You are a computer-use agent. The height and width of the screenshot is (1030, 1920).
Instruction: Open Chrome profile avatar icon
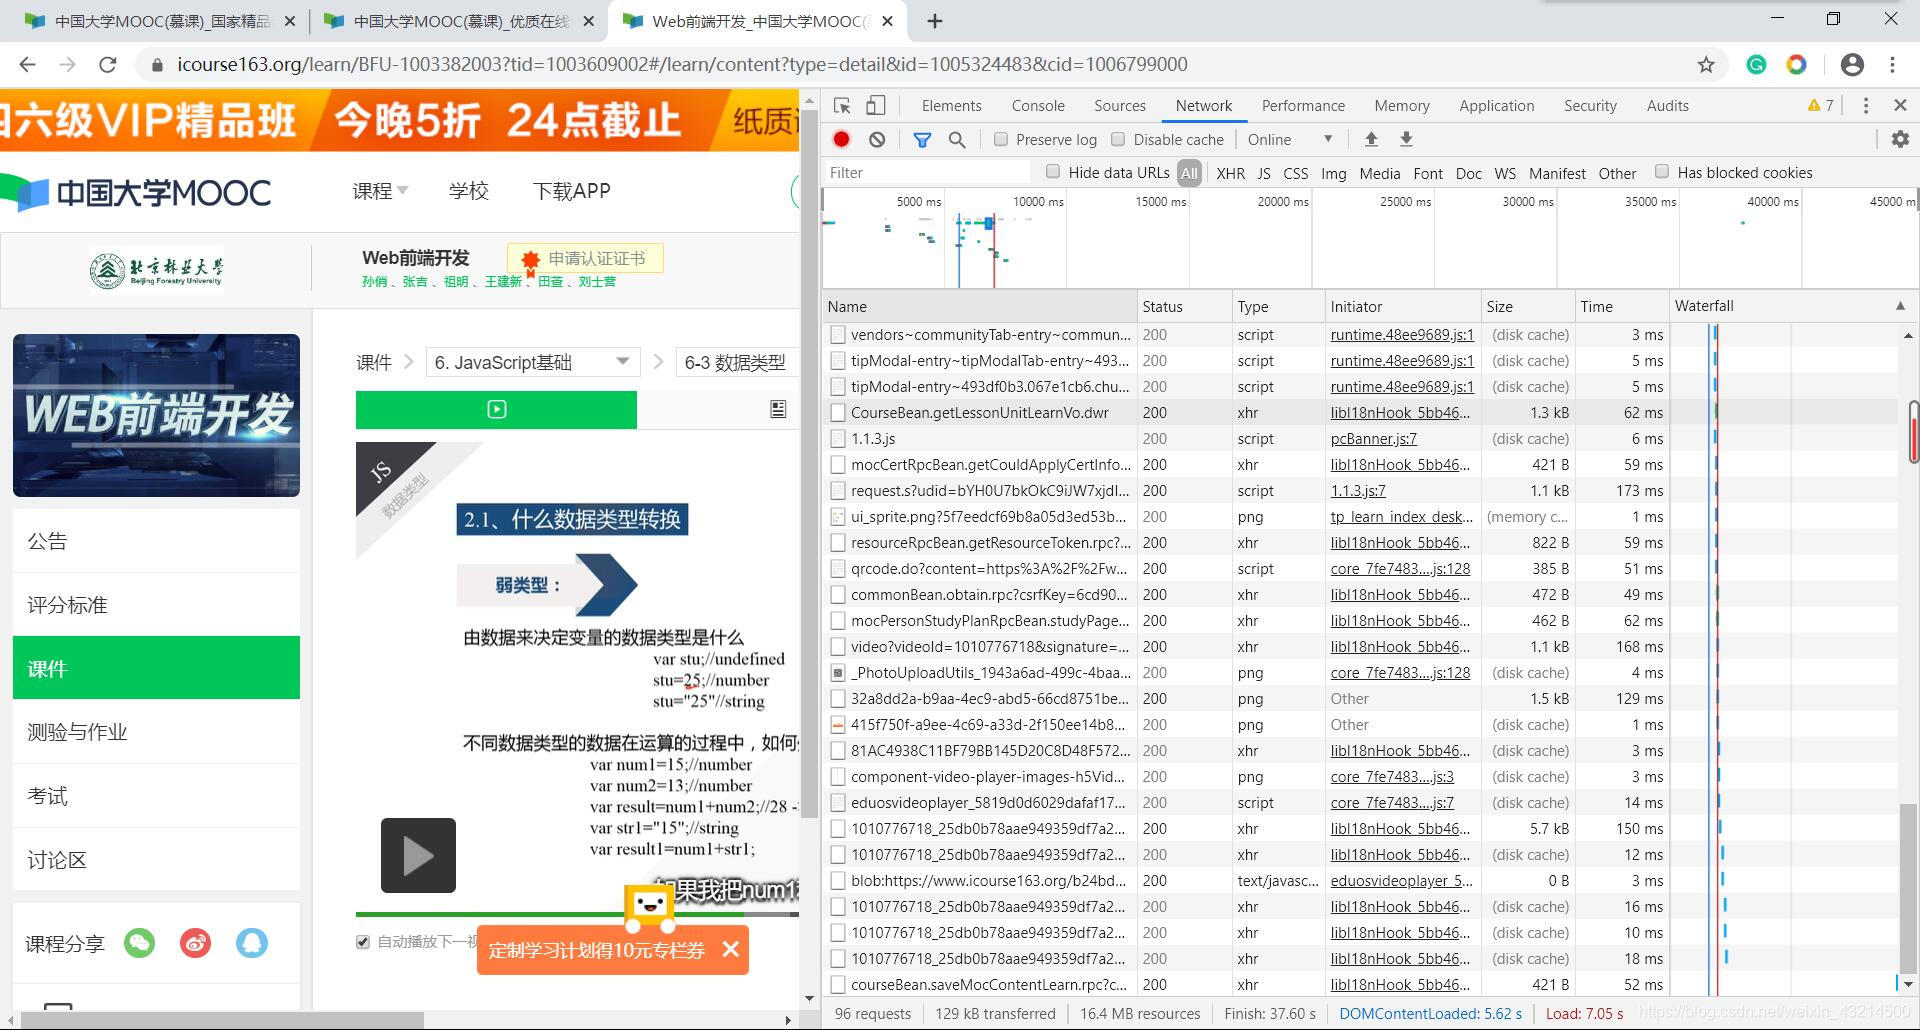[1852, 64]
